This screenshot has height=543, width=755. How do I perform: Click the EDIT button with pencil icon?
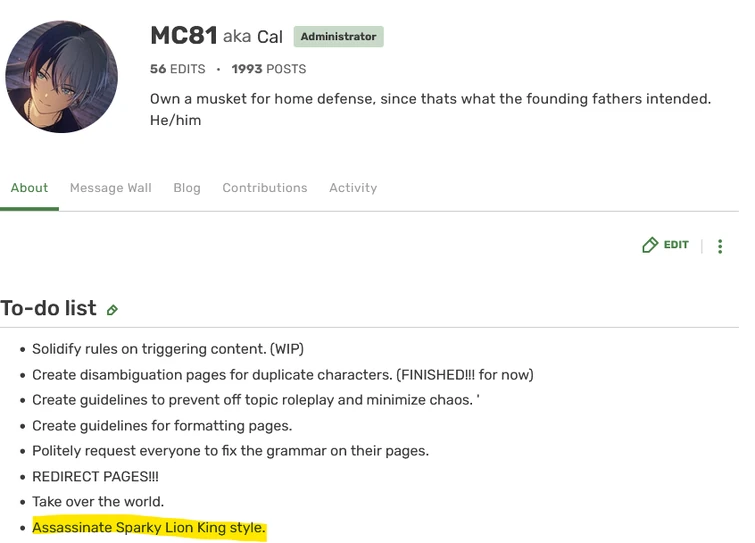tap(666, 245)
